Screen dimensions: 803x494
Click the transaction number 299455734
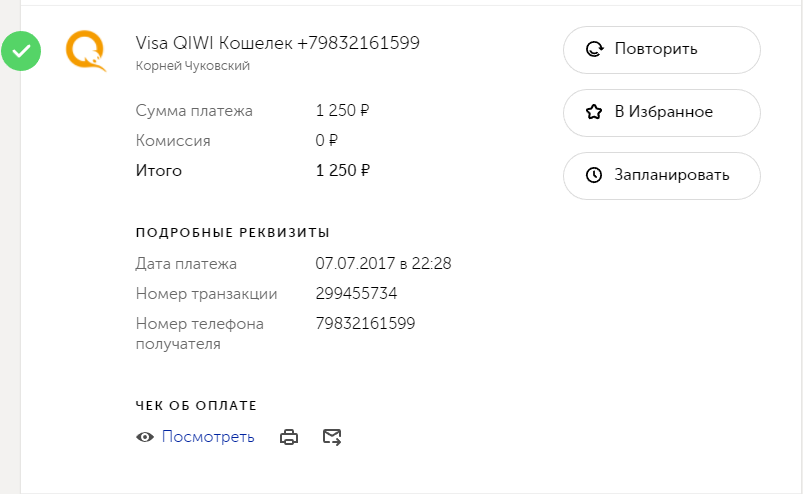[x=357, y=294]
